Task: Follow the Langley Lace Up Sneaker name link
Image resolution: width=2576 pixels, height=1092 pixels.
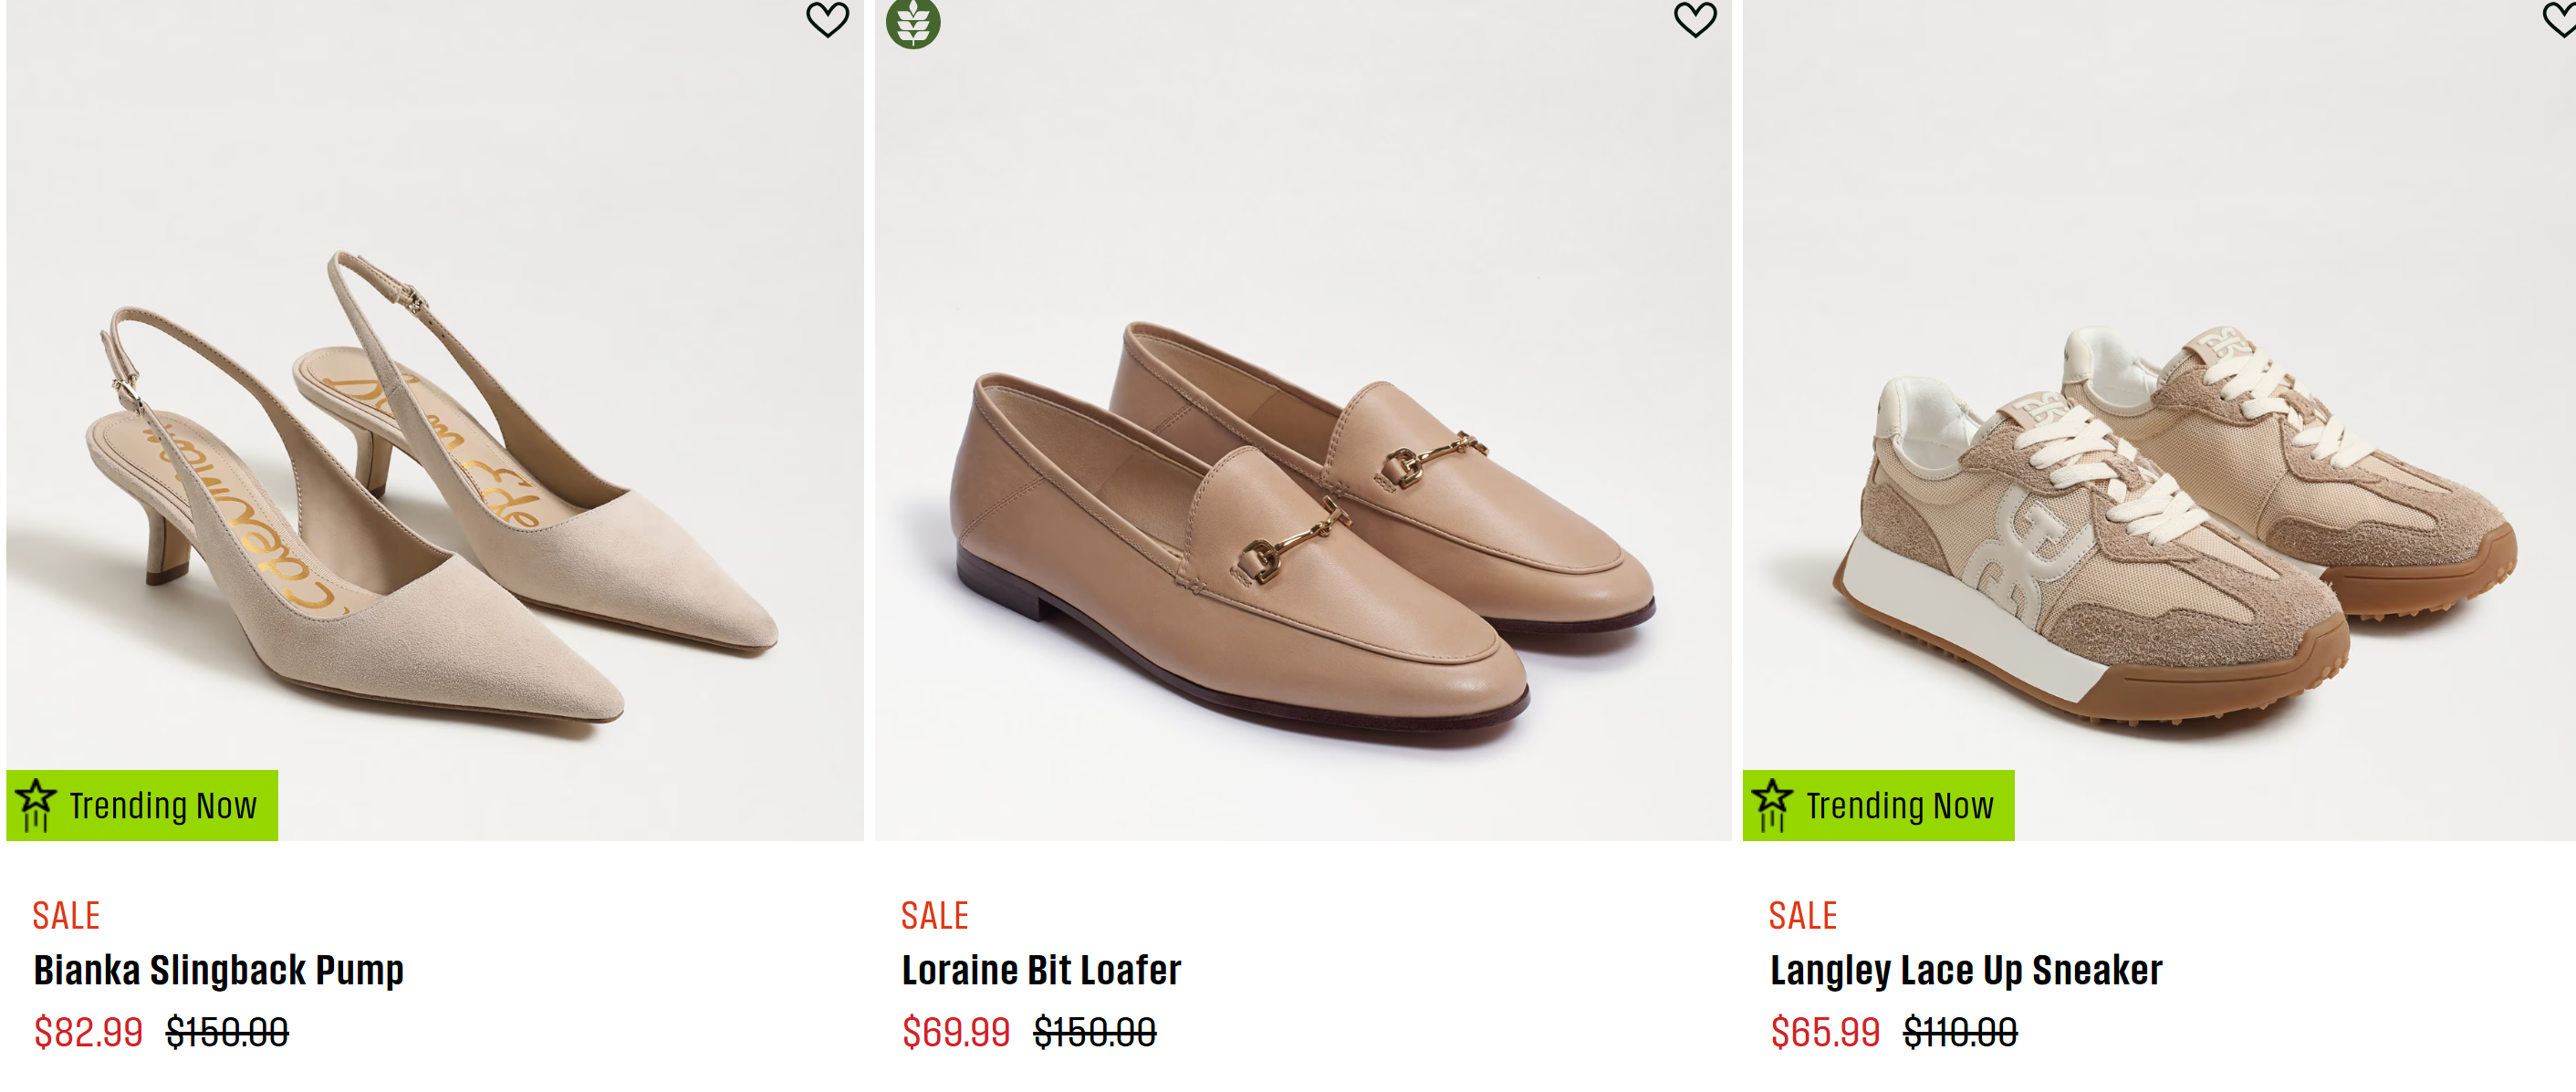Action: [1966, 971]
